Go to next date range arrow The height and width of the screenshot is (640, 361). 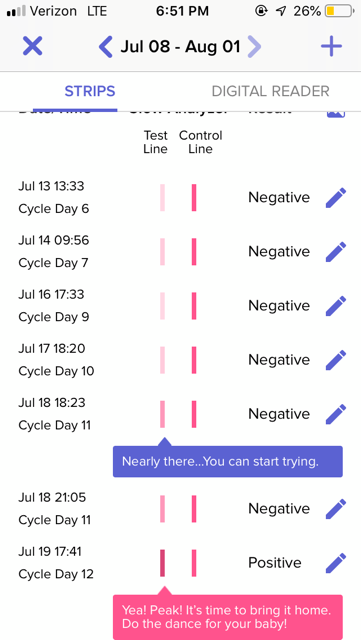tap(254, 47)
